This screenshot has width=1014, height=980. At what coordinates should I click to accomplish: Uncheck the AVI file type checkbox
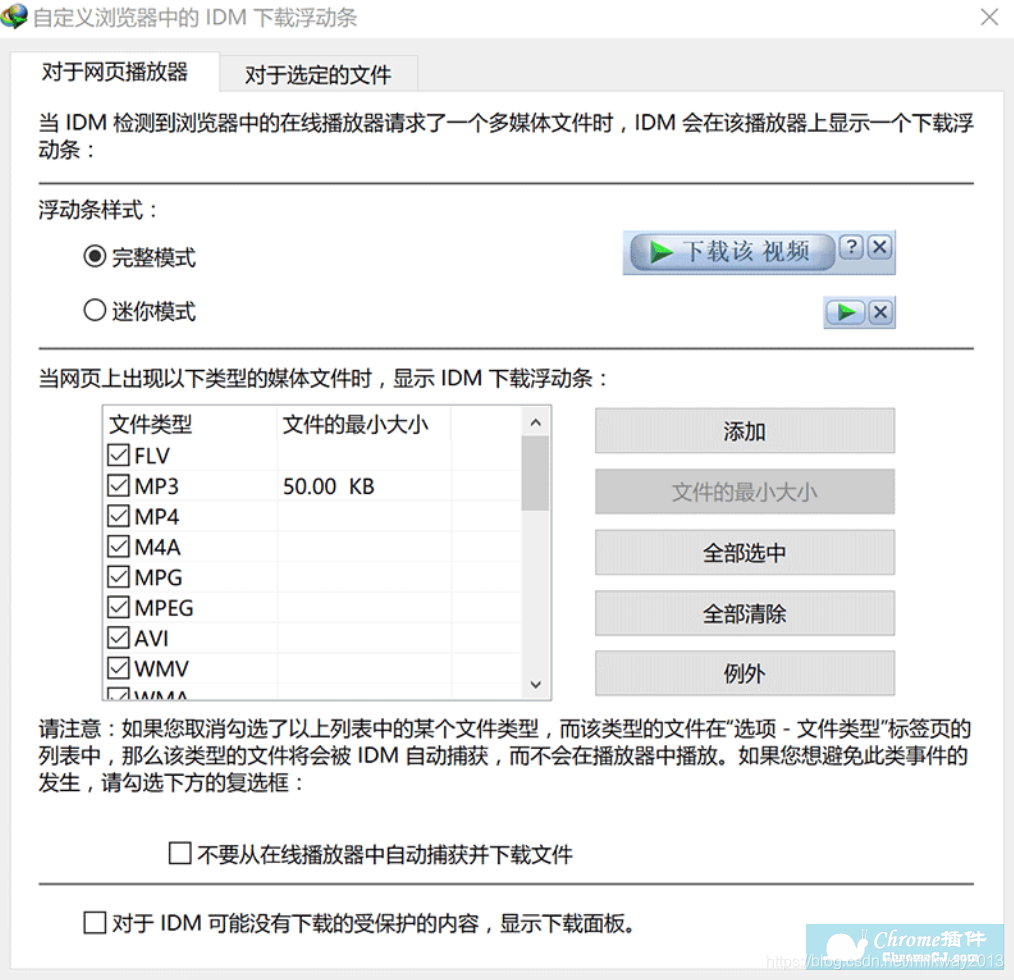click(x=118, y=637)
